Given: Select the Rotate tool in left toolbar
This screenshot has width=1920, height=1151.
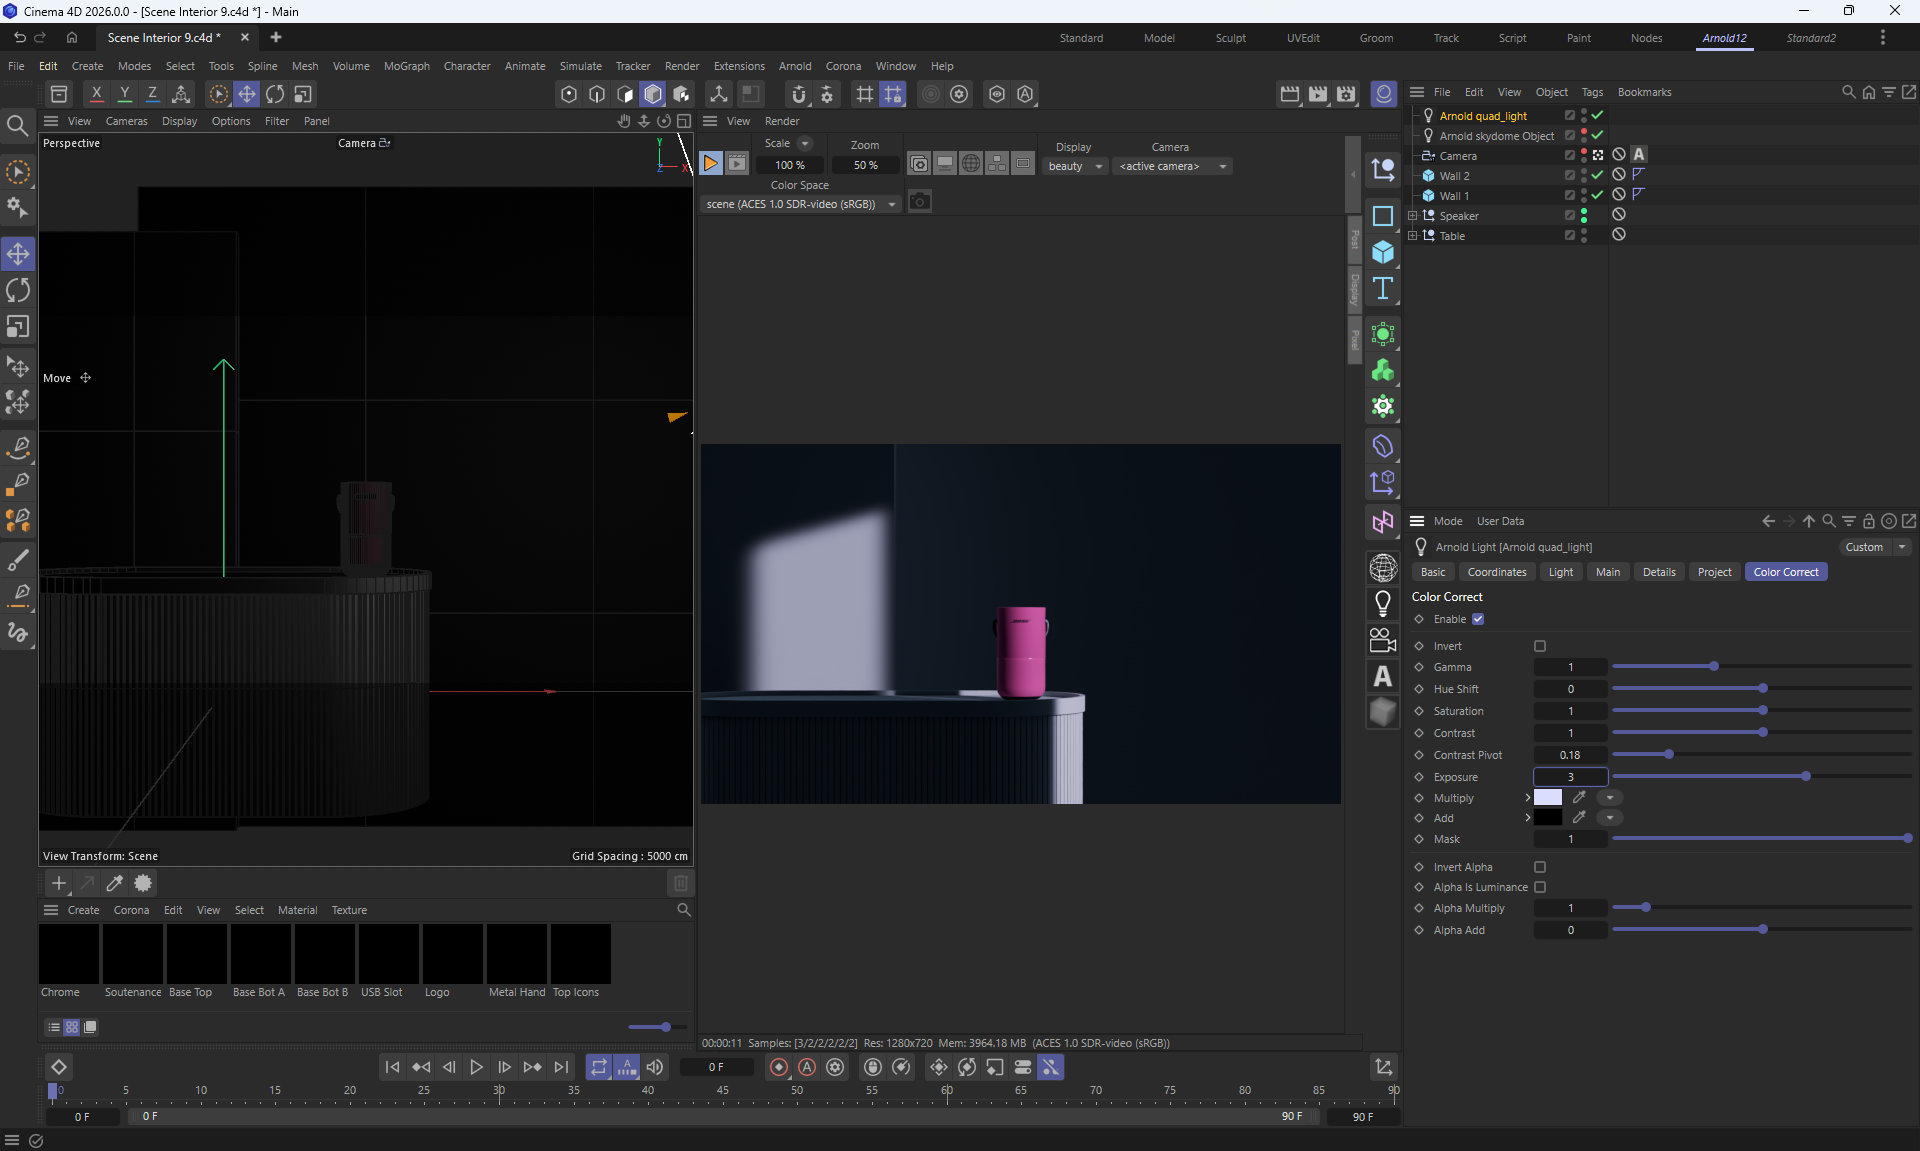Looking at the screenshot, I should [x=18, y=291].
